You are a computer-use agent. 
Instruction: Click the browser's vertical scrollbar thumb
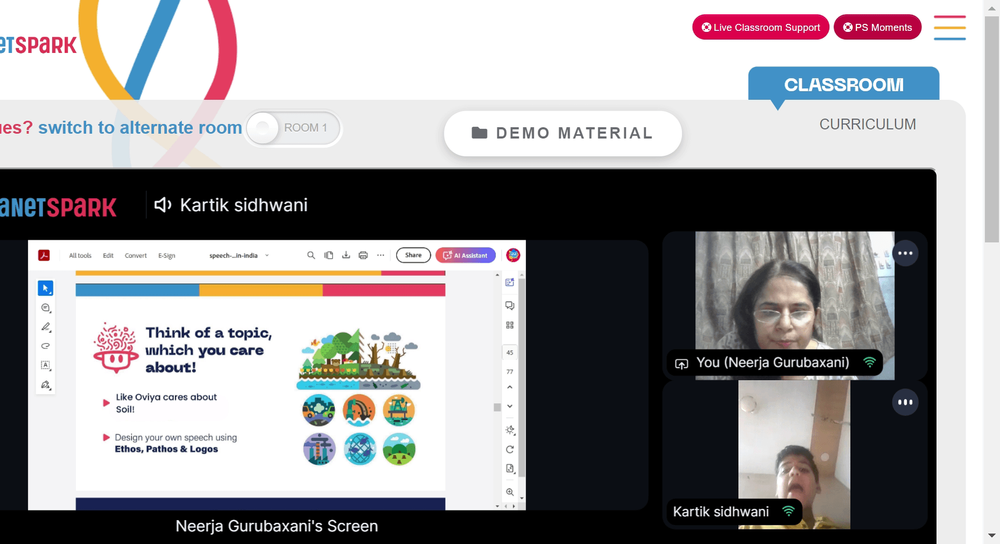pyautogui.click(x=991, y=128)
